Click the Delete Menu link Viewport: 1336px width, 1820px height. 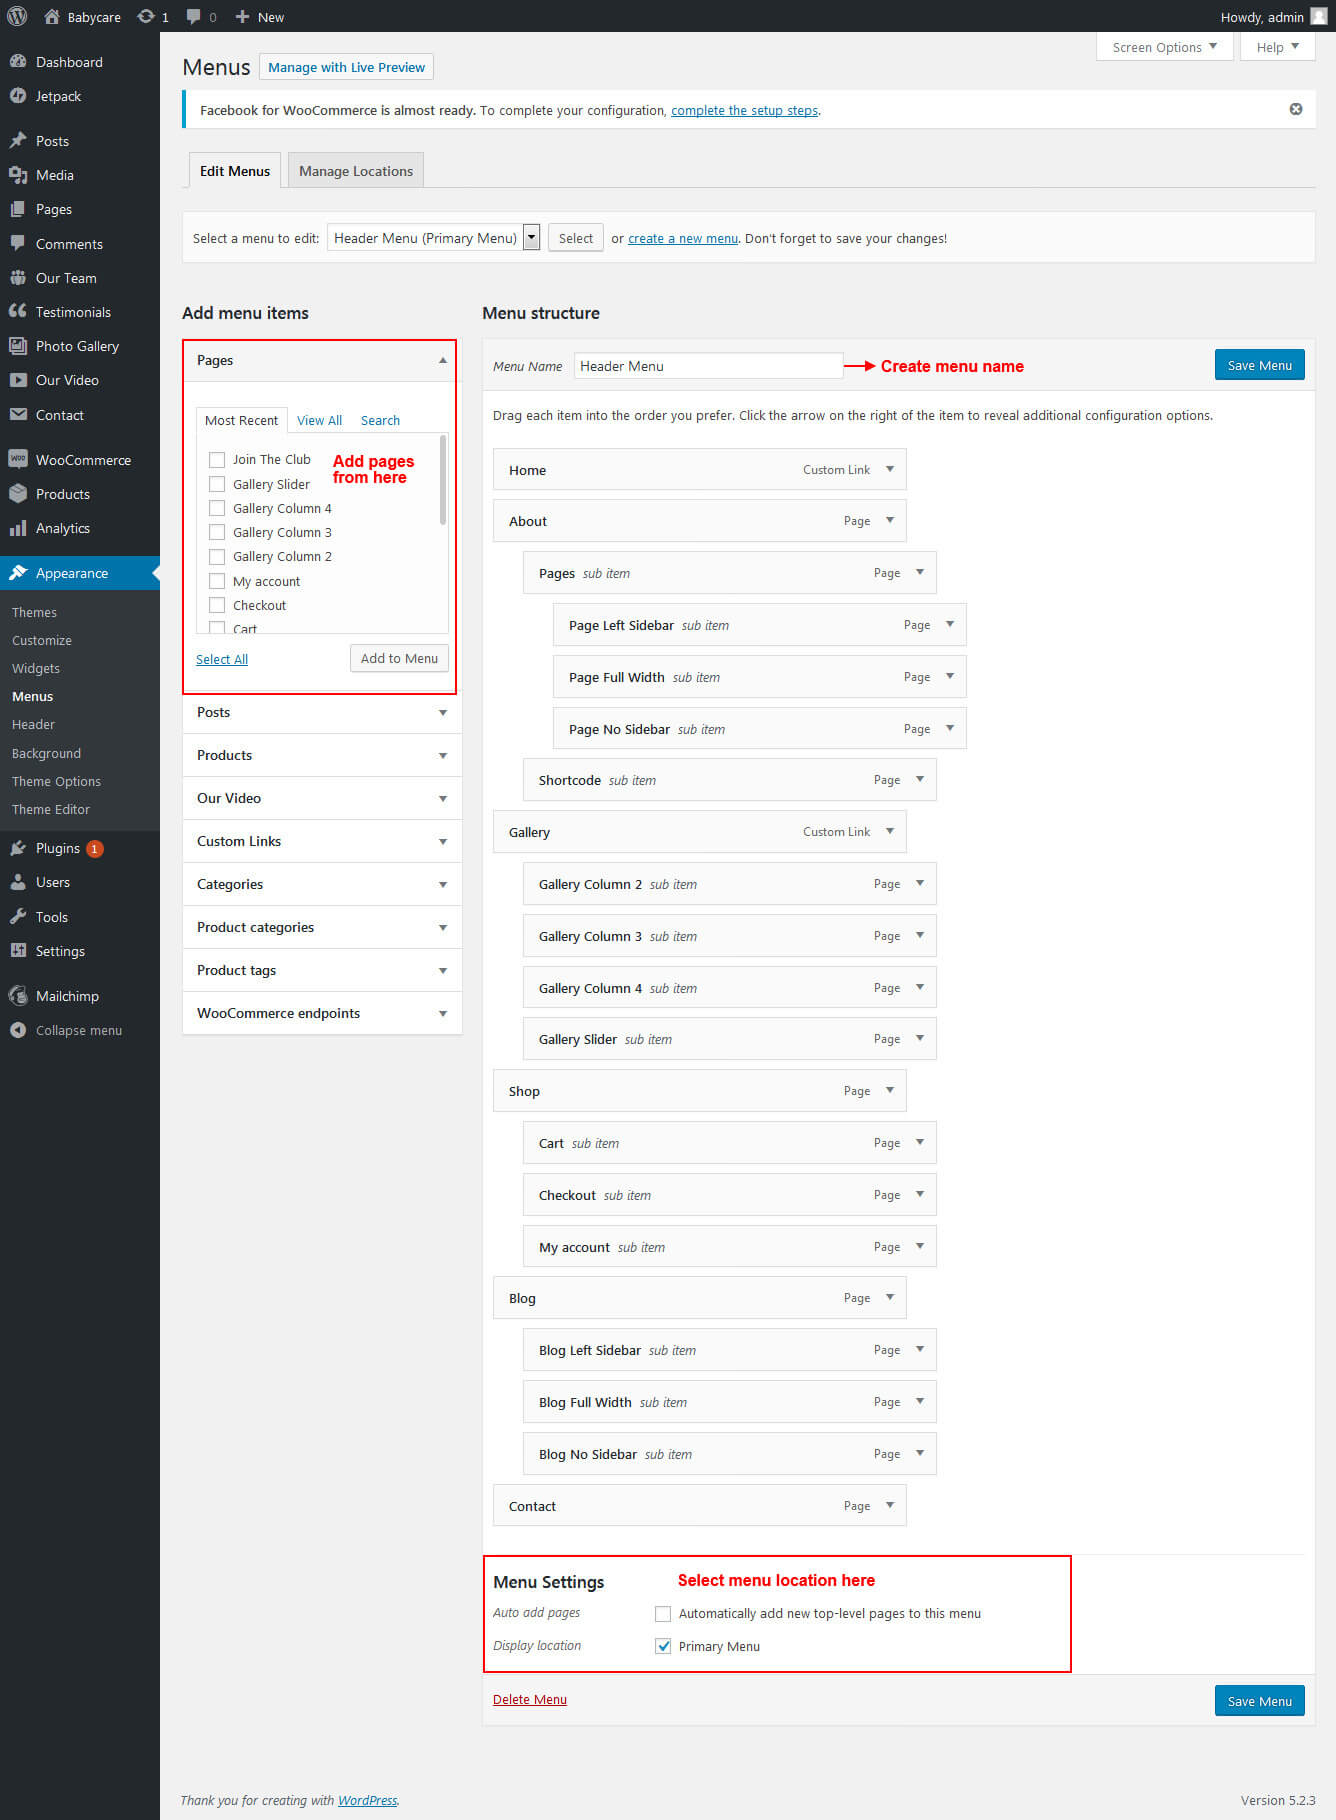(x=530, y=1699)
